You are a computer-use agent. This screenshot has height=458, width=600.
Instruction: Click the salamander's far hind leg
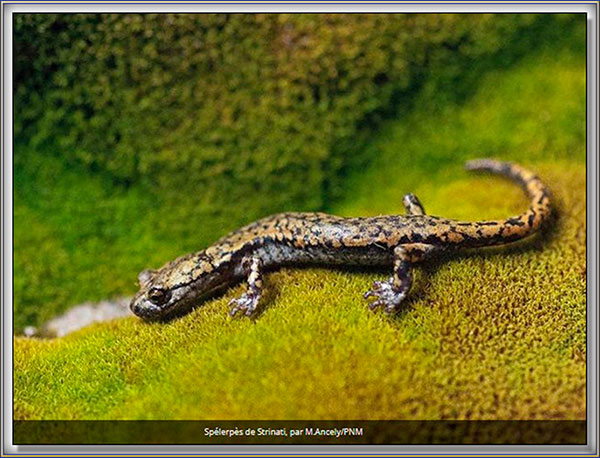(x=413, y=204)
